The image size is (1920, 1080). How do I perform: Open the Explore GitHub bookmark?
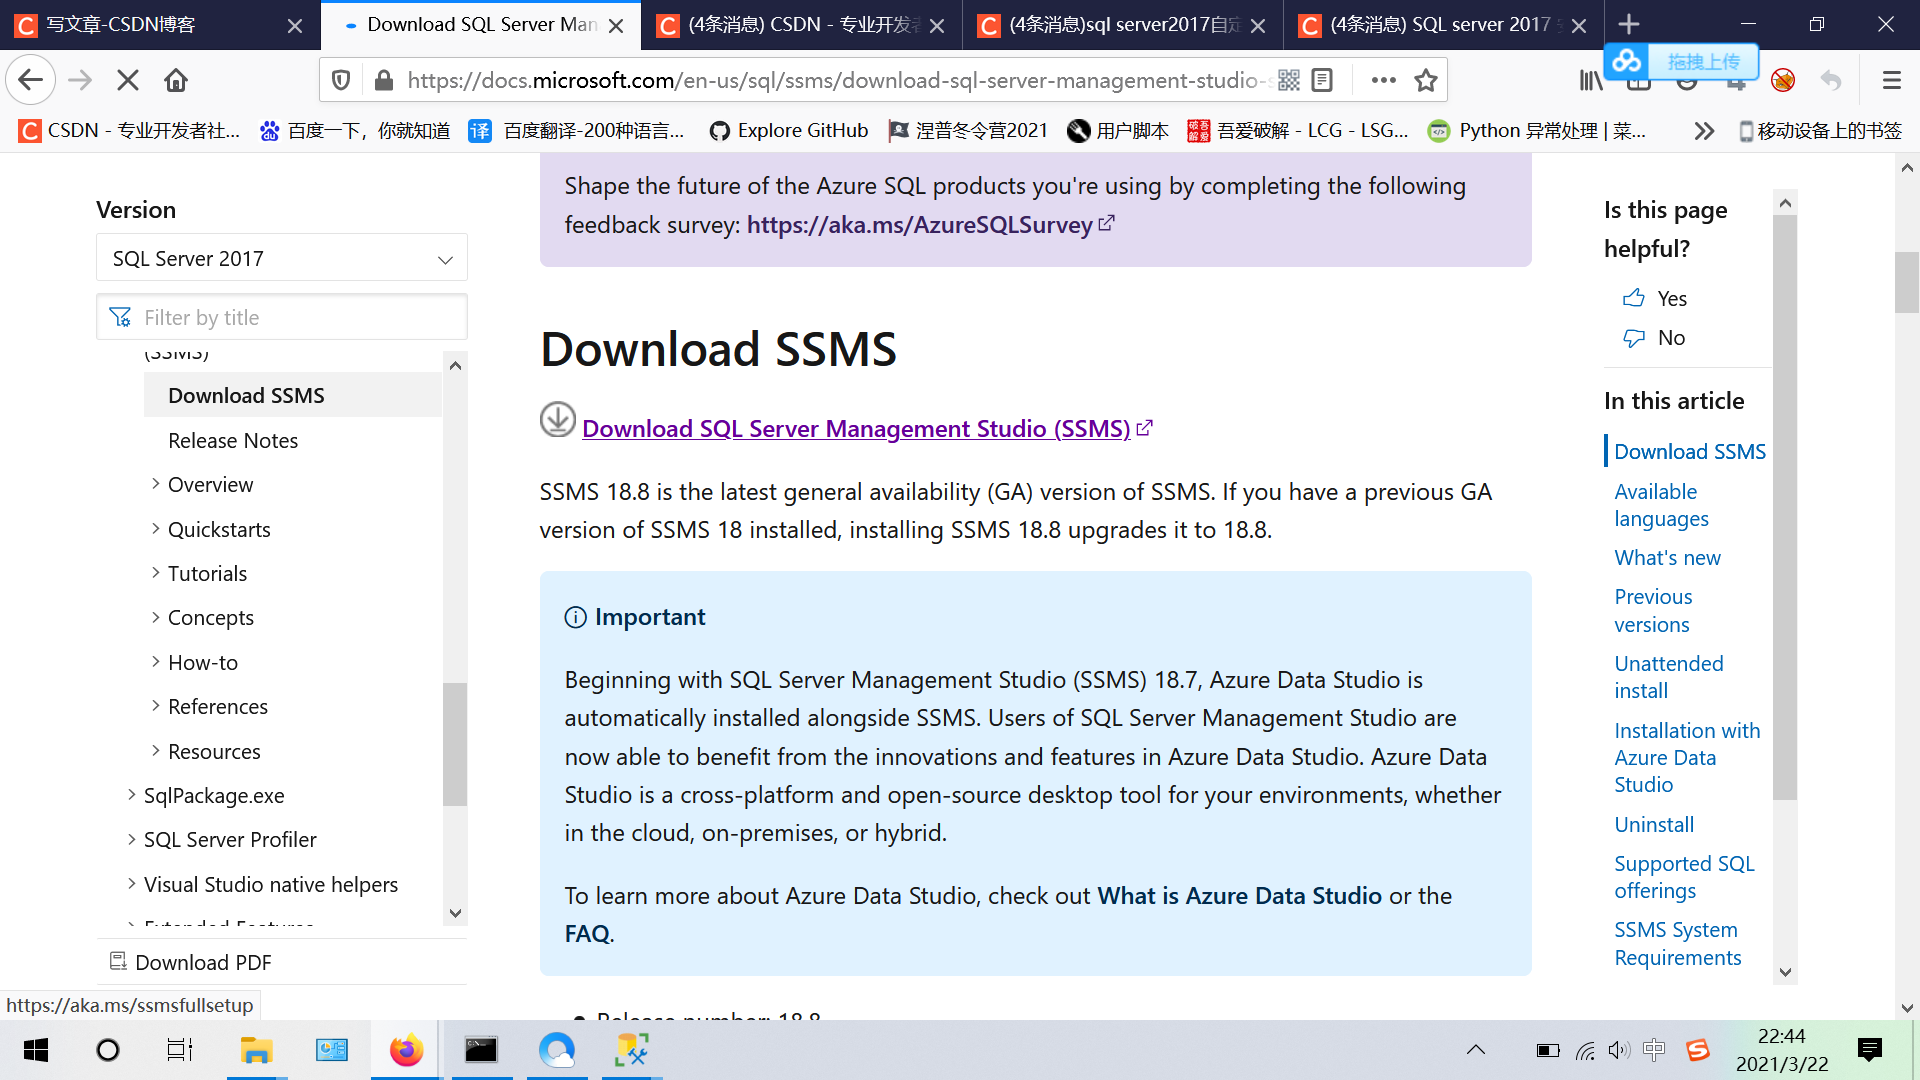[788, 131]
